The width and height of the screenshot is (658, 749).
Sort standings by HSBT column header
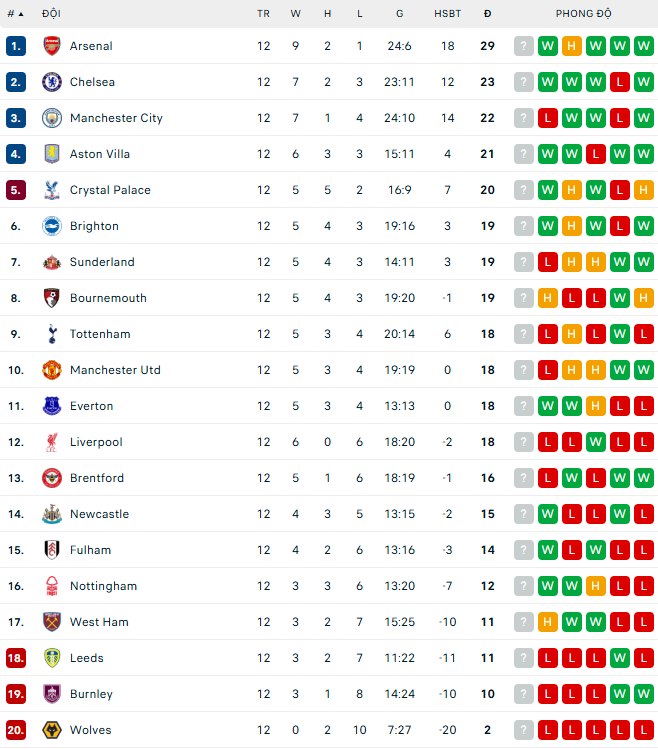point(447,14)
